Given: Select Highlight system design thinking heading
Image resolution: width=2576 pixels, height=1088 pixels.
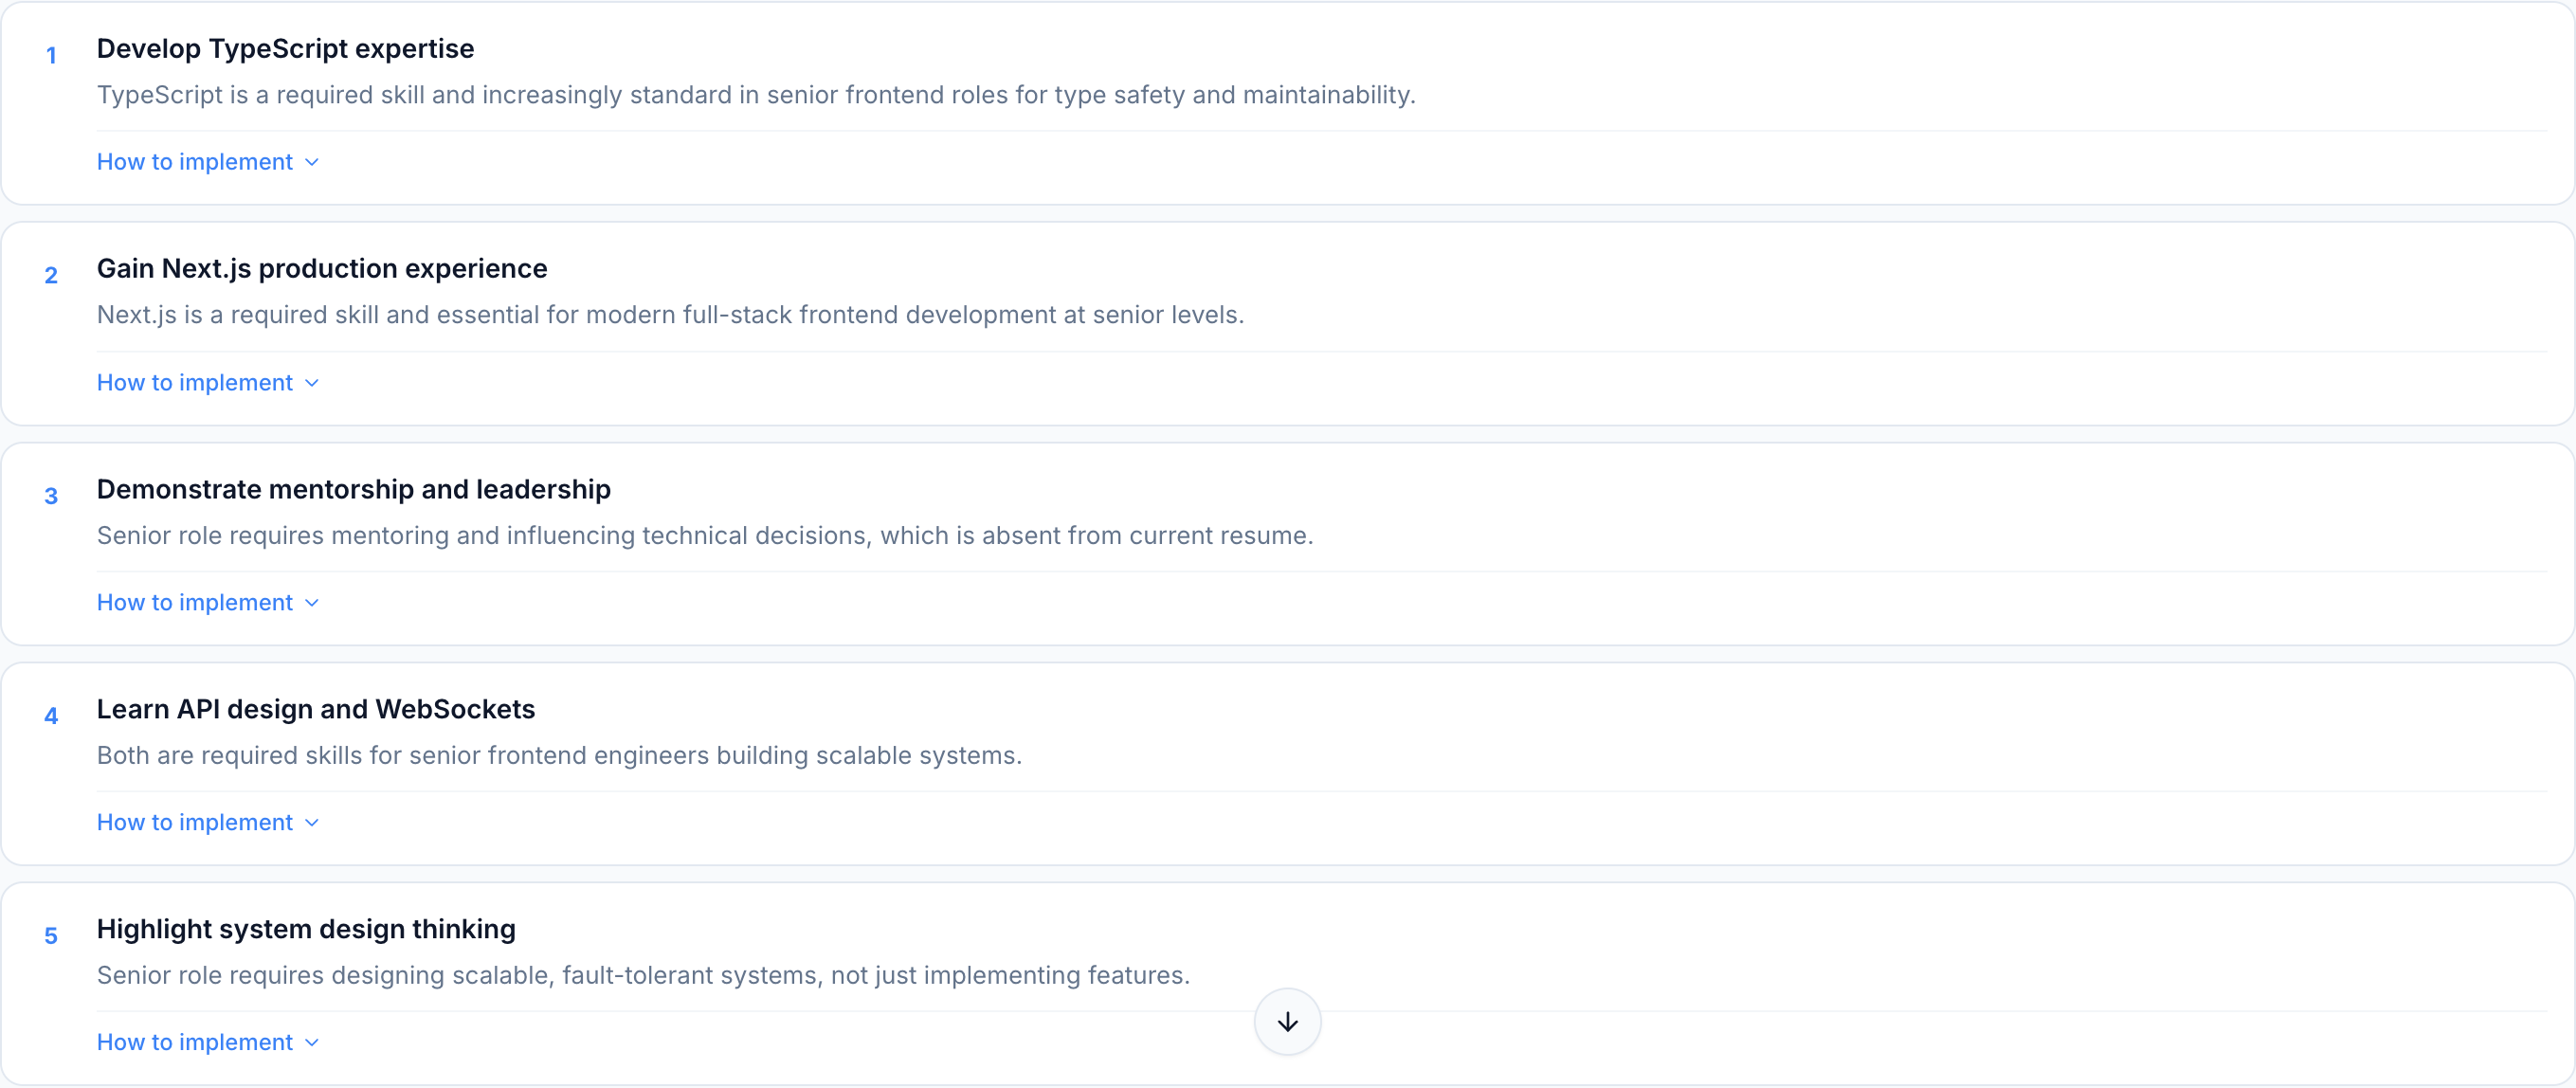Looking at the screenshot, I should point(306,929).
